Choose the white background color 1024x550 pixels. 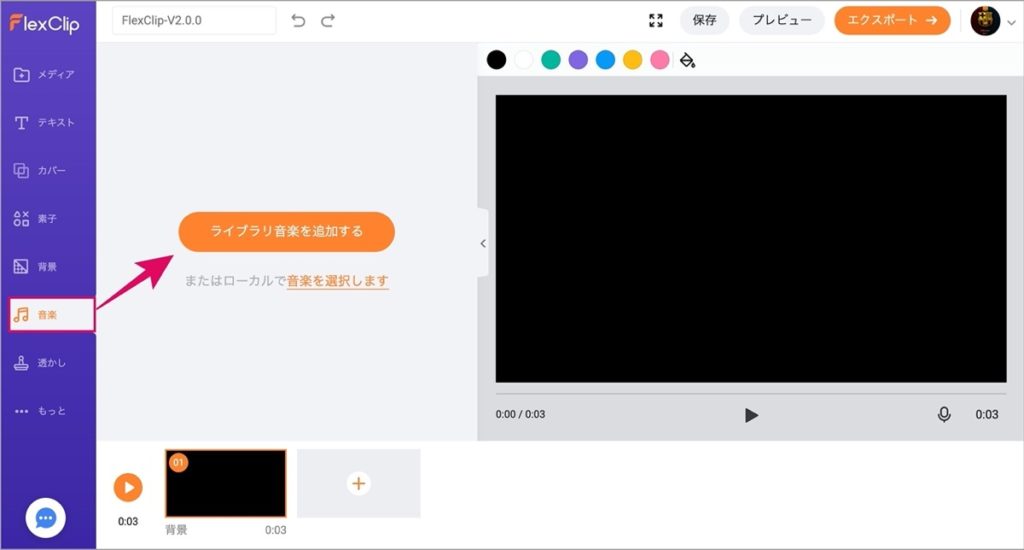tap(524, 60)
